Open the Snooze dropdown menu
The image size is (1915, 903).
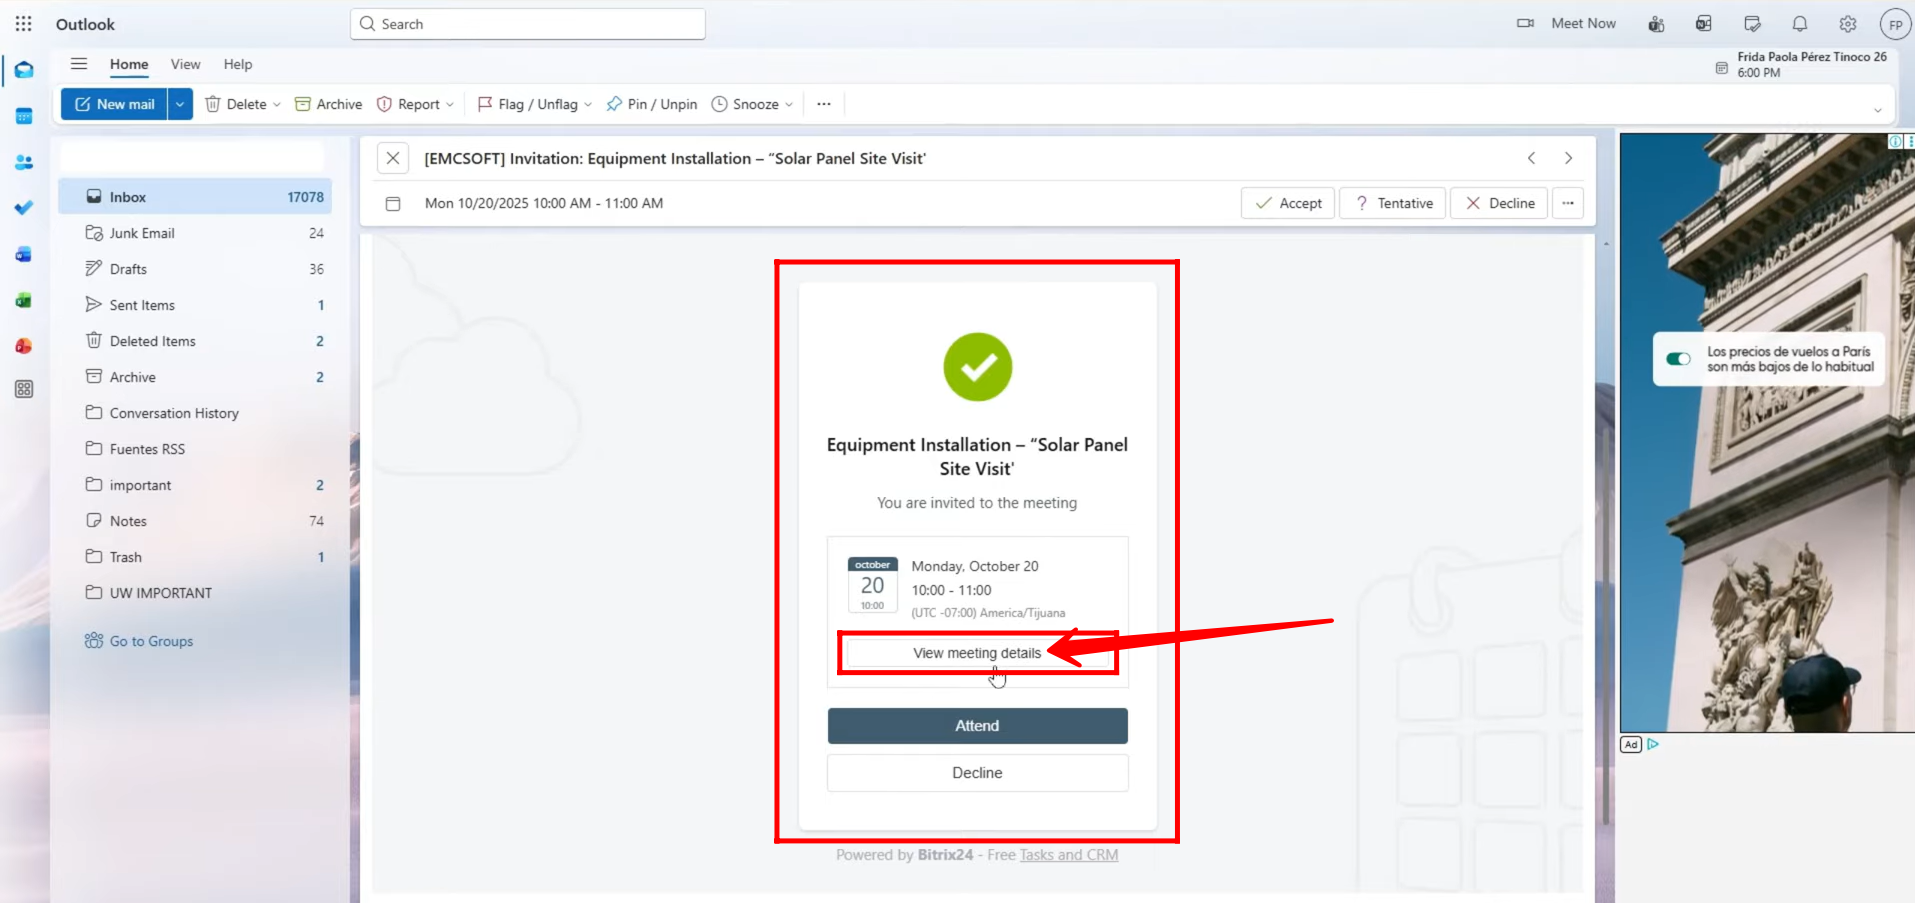789,105
